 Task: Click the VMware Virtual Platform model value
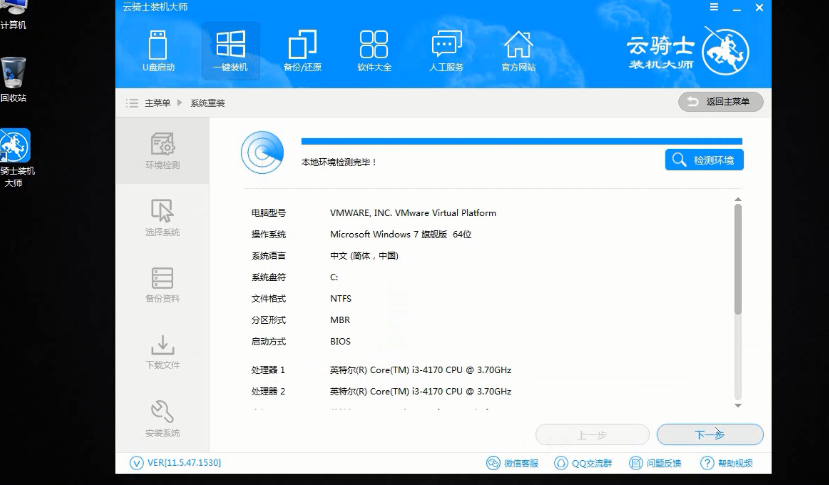point(413,213)
